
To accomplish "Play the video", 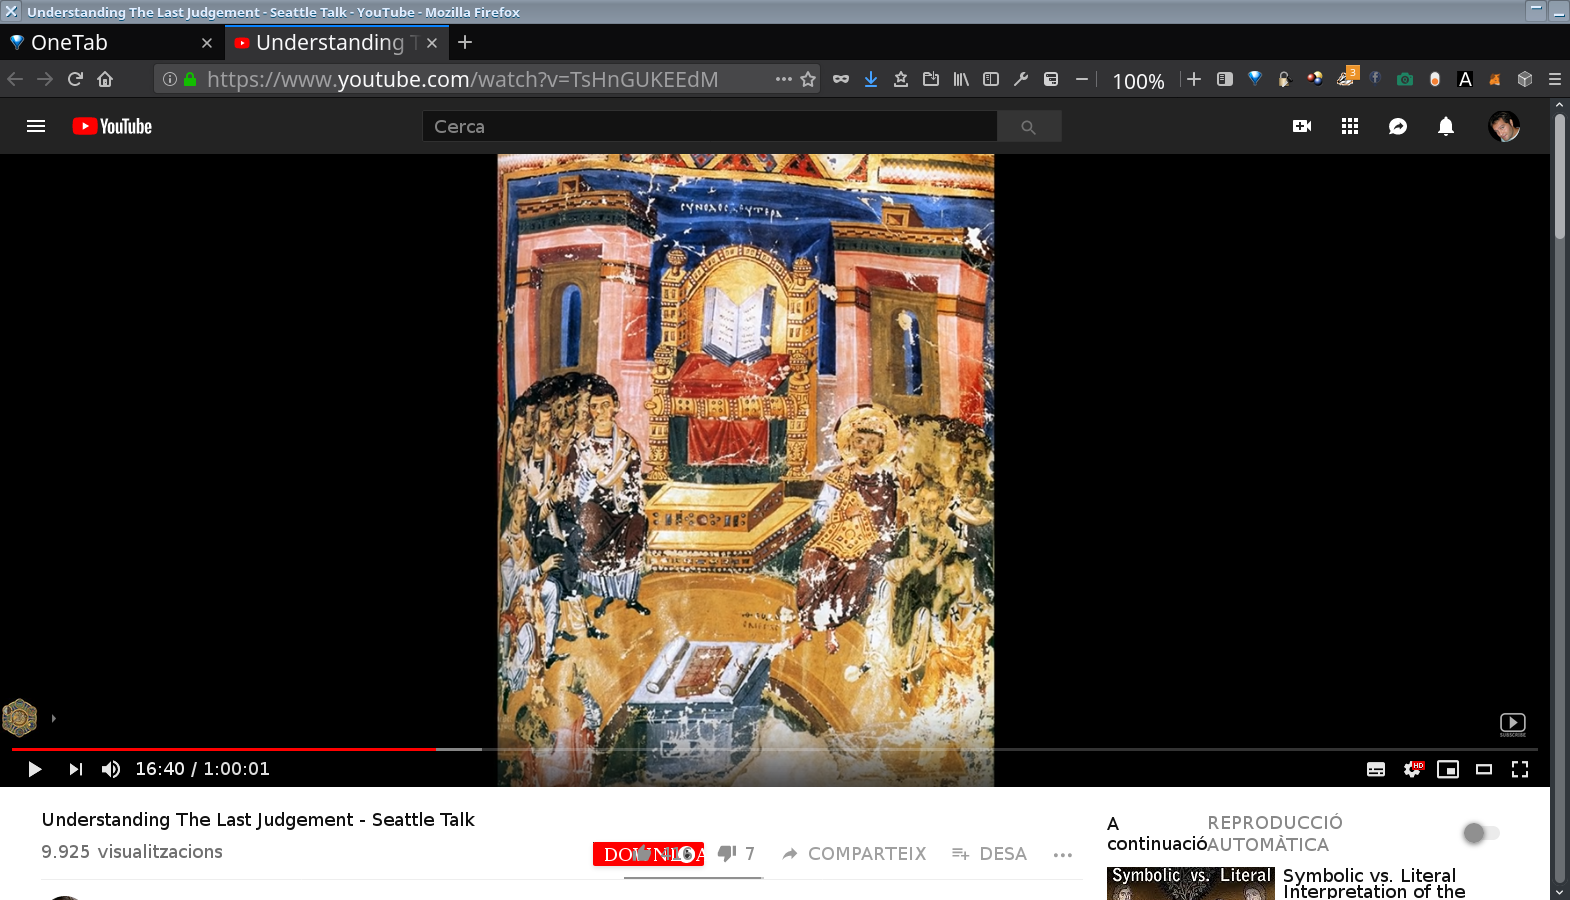I will tap(35, 769).
